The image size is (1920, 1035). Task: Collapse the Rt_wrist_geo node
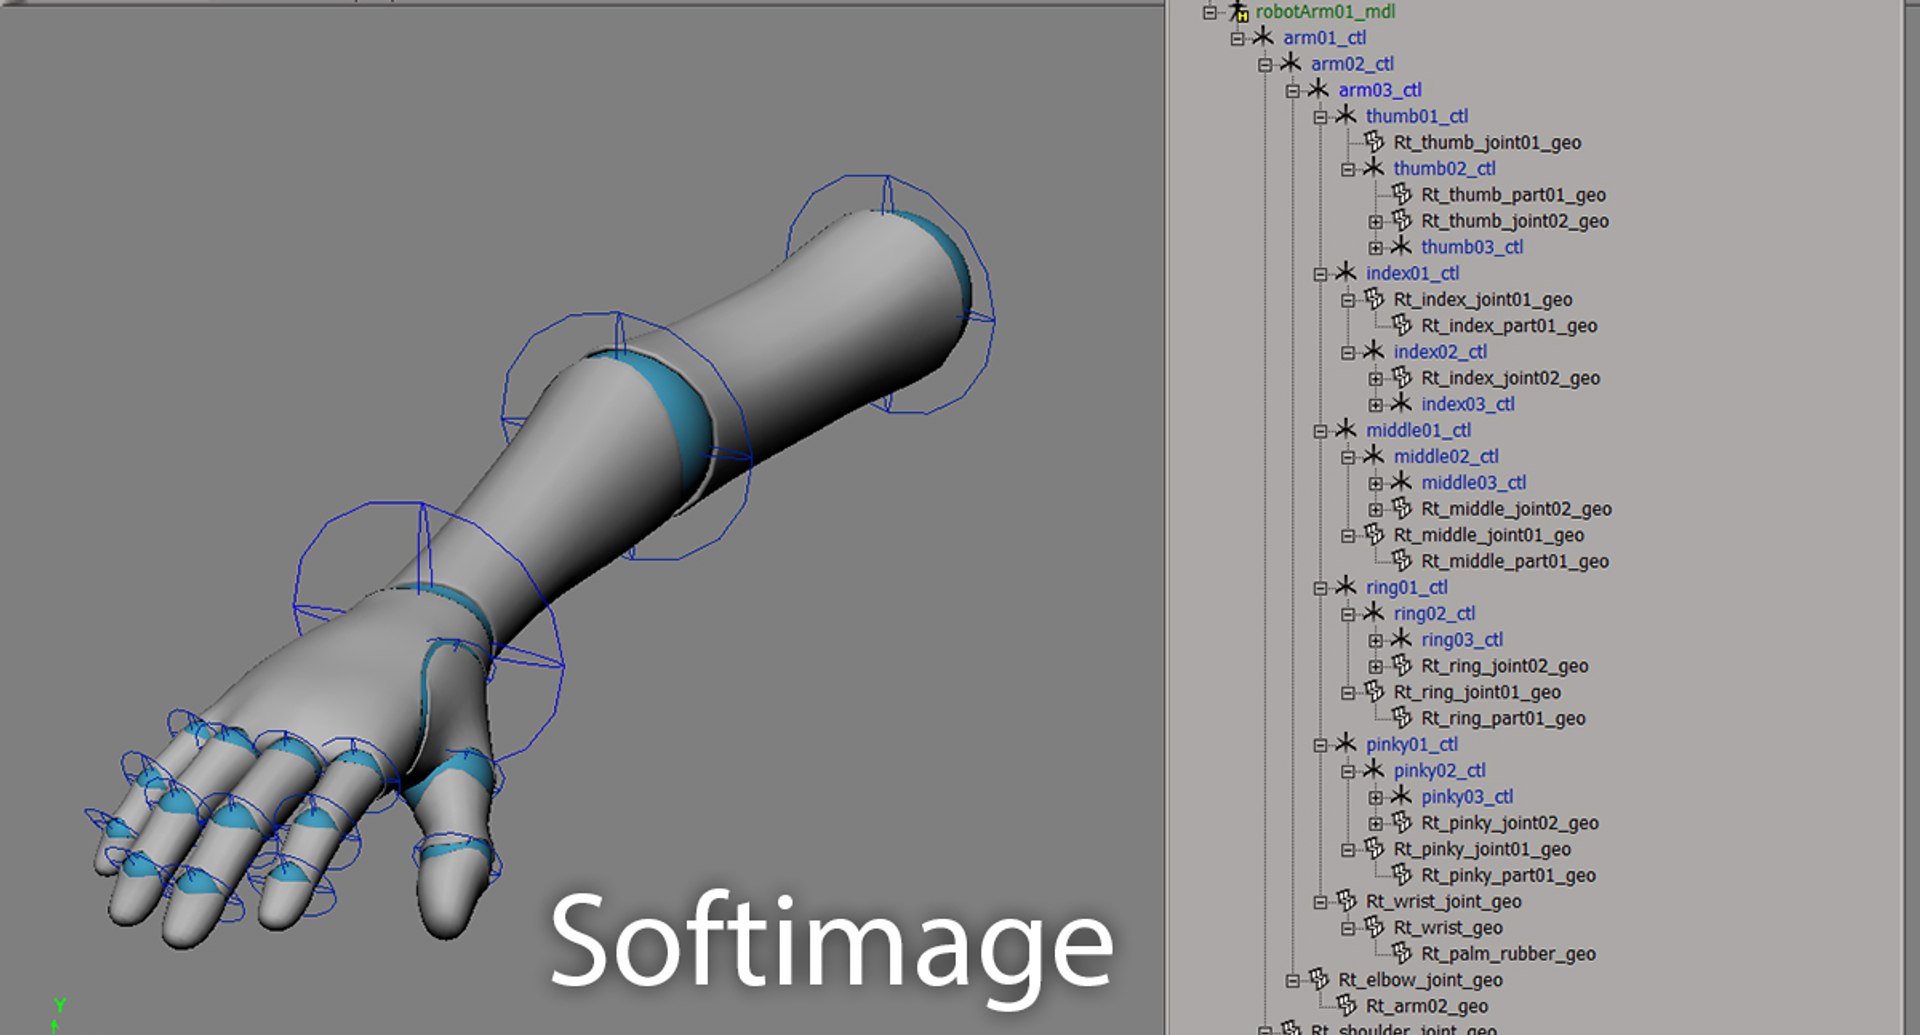[x=1347, y=928]
